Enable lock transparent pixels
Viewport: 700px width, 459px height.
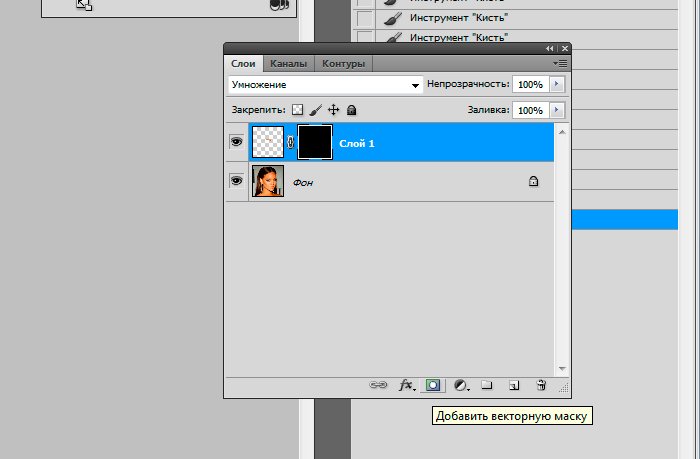click(297, 110)
